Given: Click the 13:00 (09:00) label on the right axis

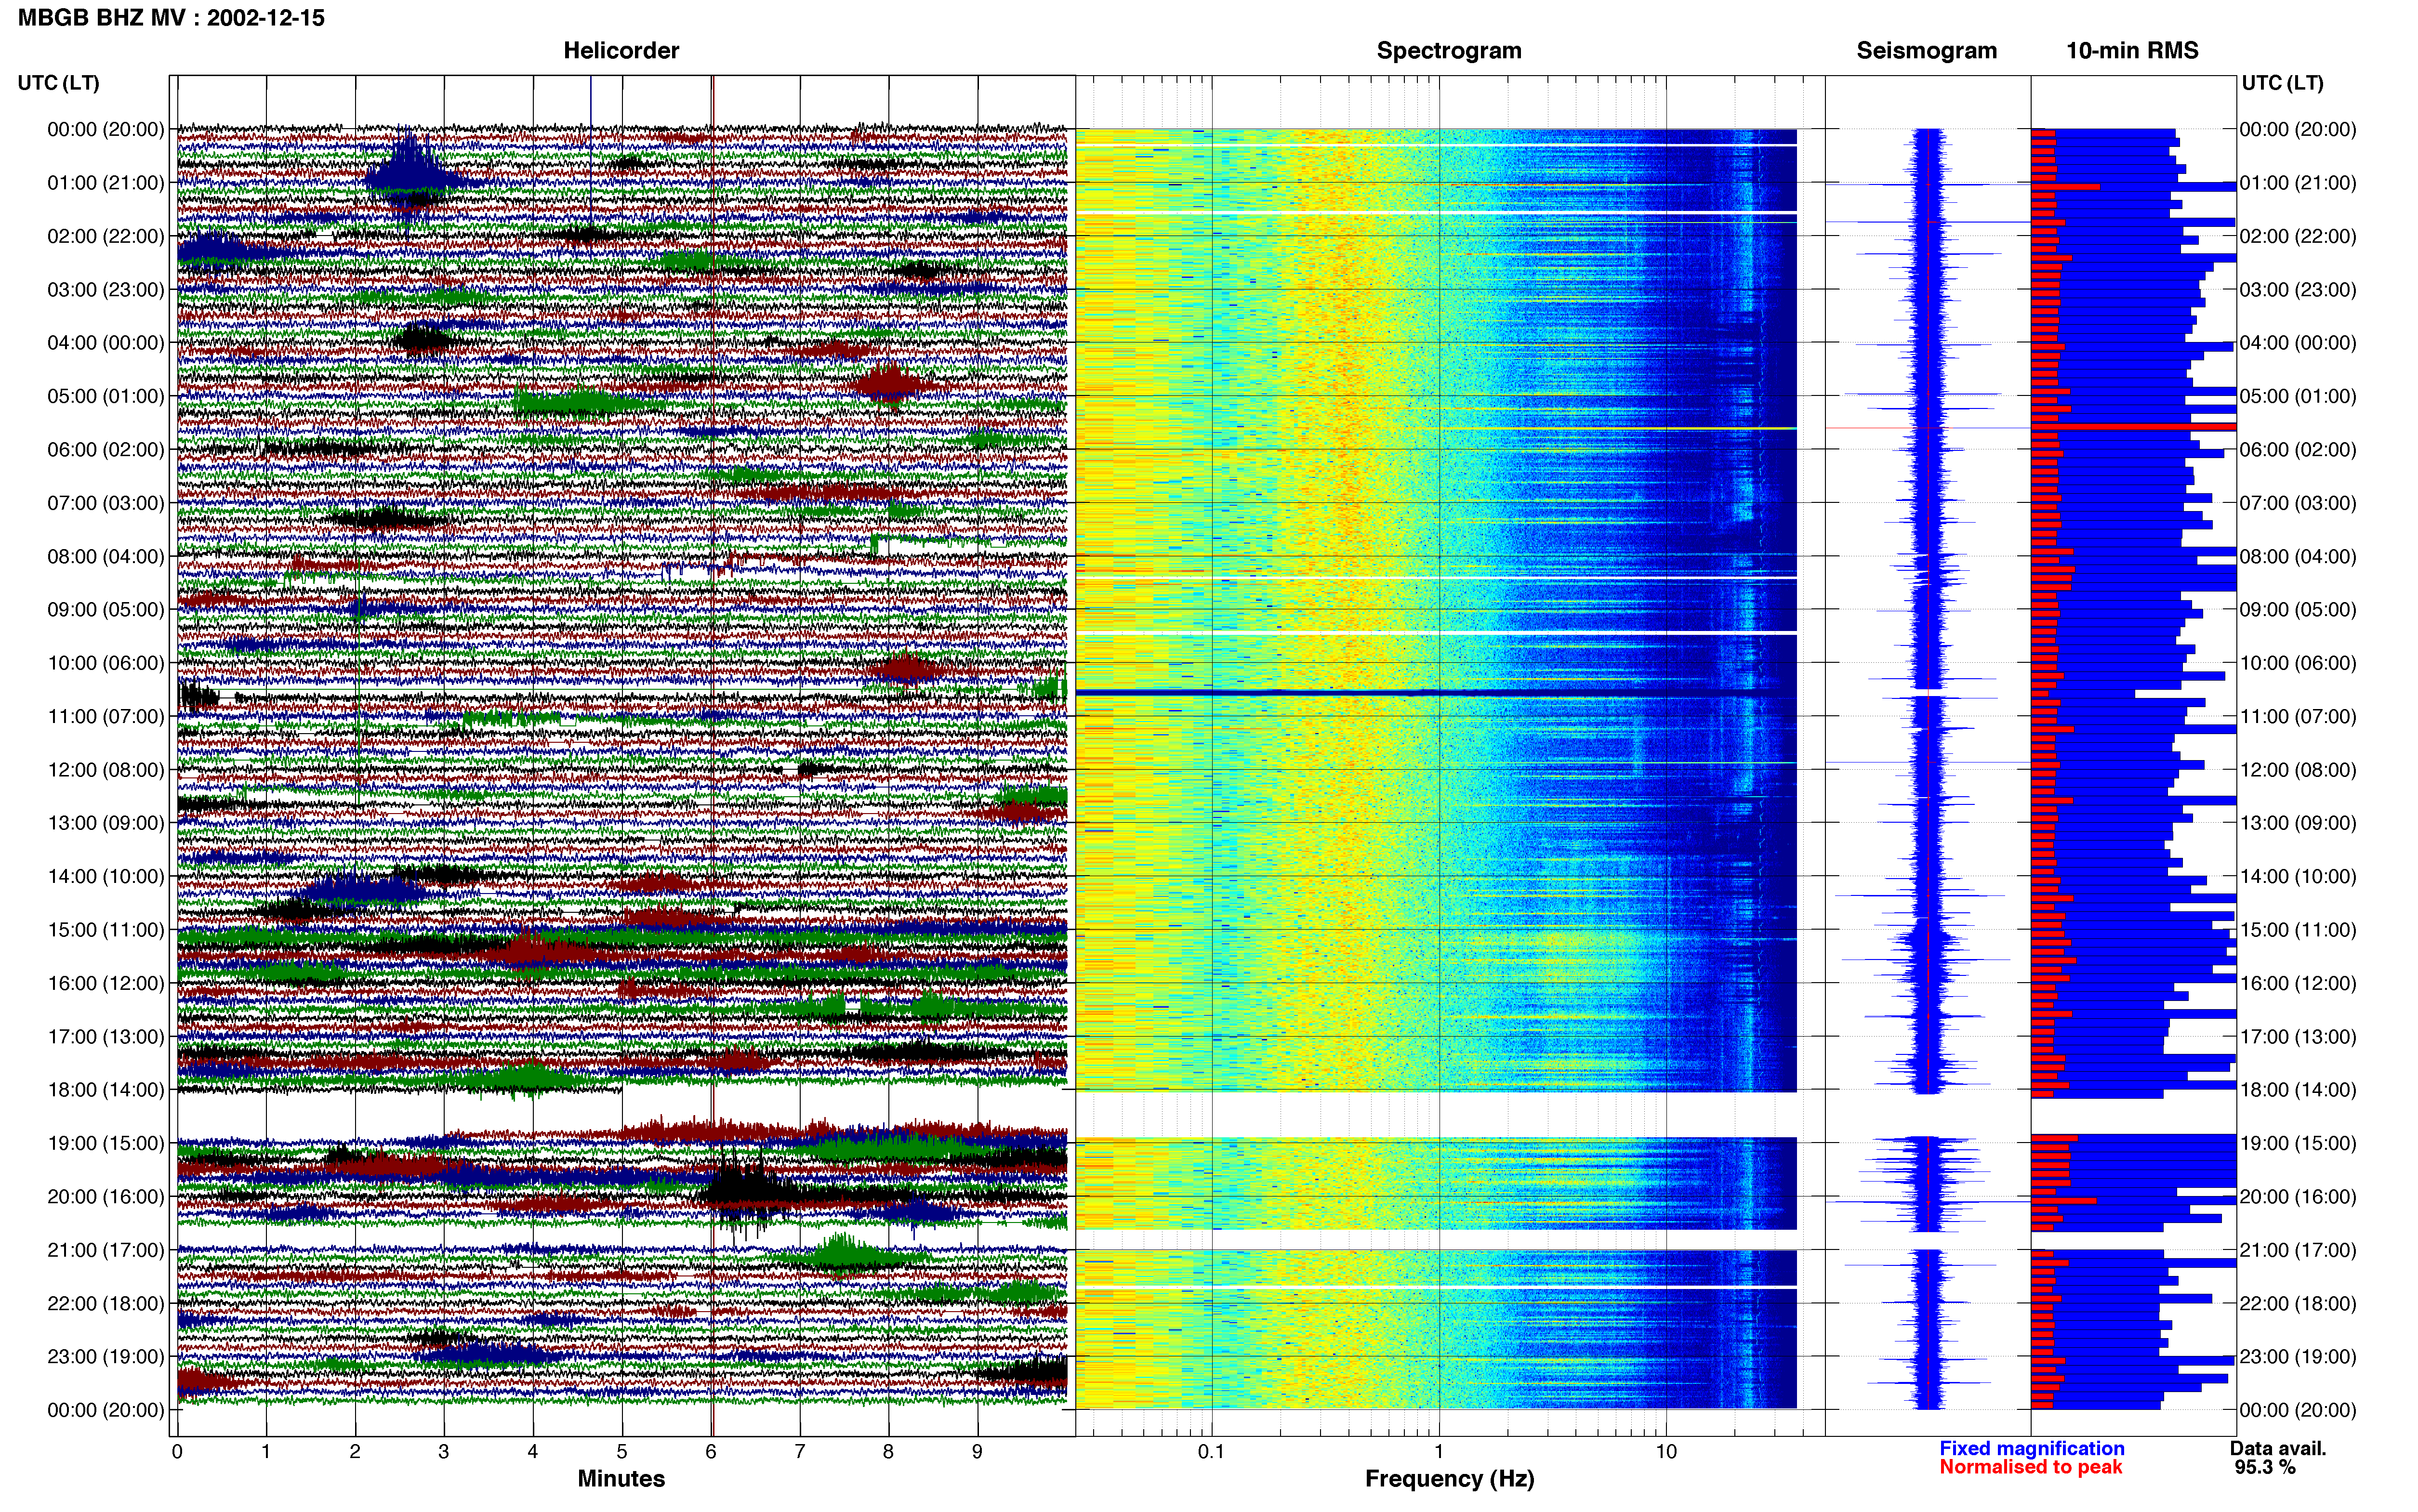Looking at the screenshot, I should (x=2298, y=823).
